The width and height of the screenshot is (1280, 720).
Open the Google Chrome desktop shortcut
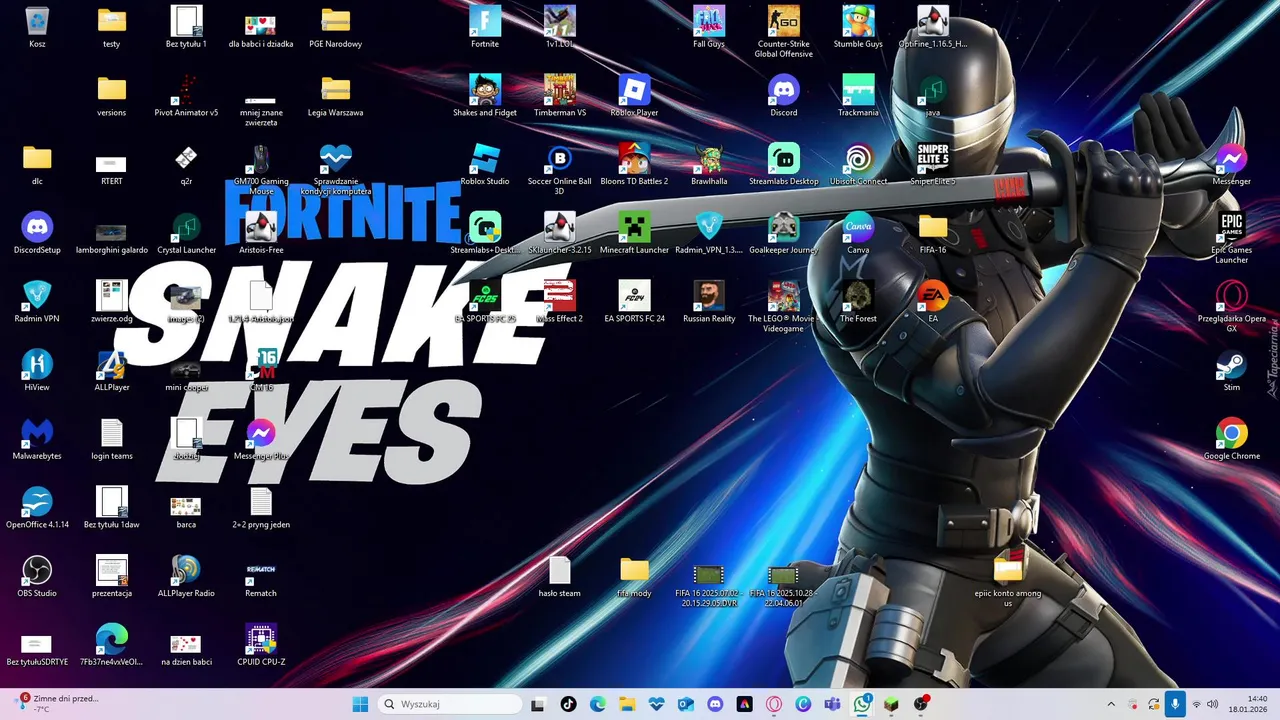coord(1231,439)
